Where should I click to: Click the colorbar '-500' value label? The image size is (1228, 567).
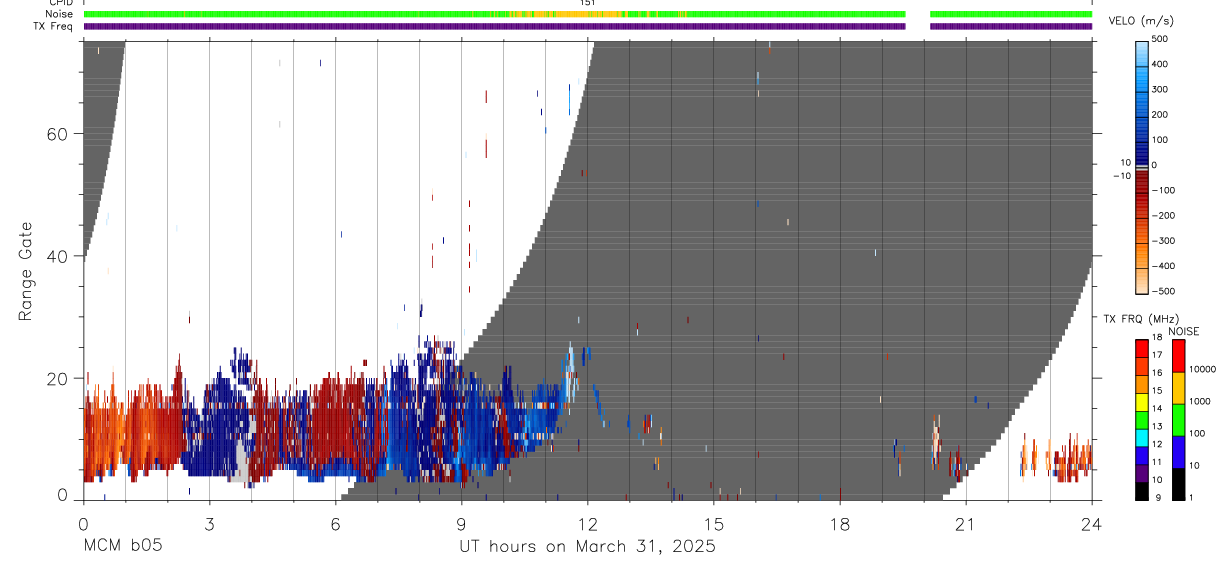click(x=1162, y=291)
